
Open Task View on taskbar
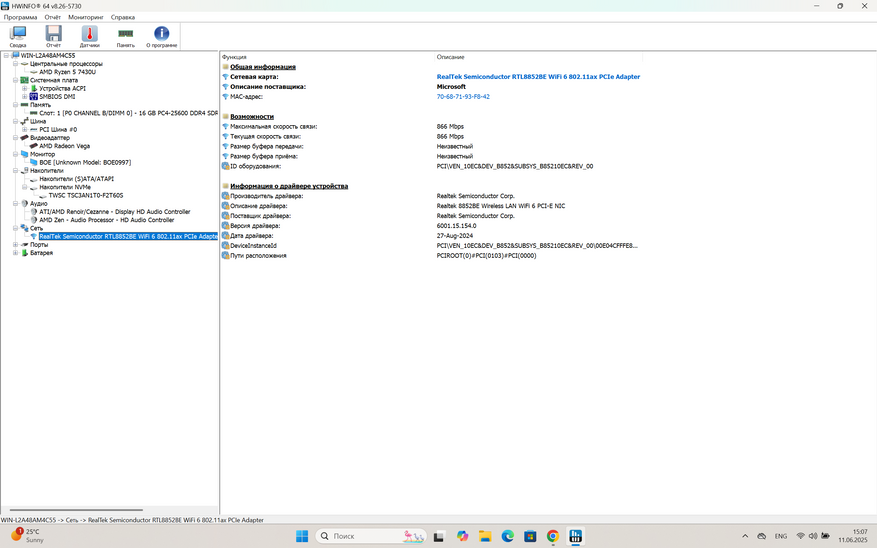point(439,536)
